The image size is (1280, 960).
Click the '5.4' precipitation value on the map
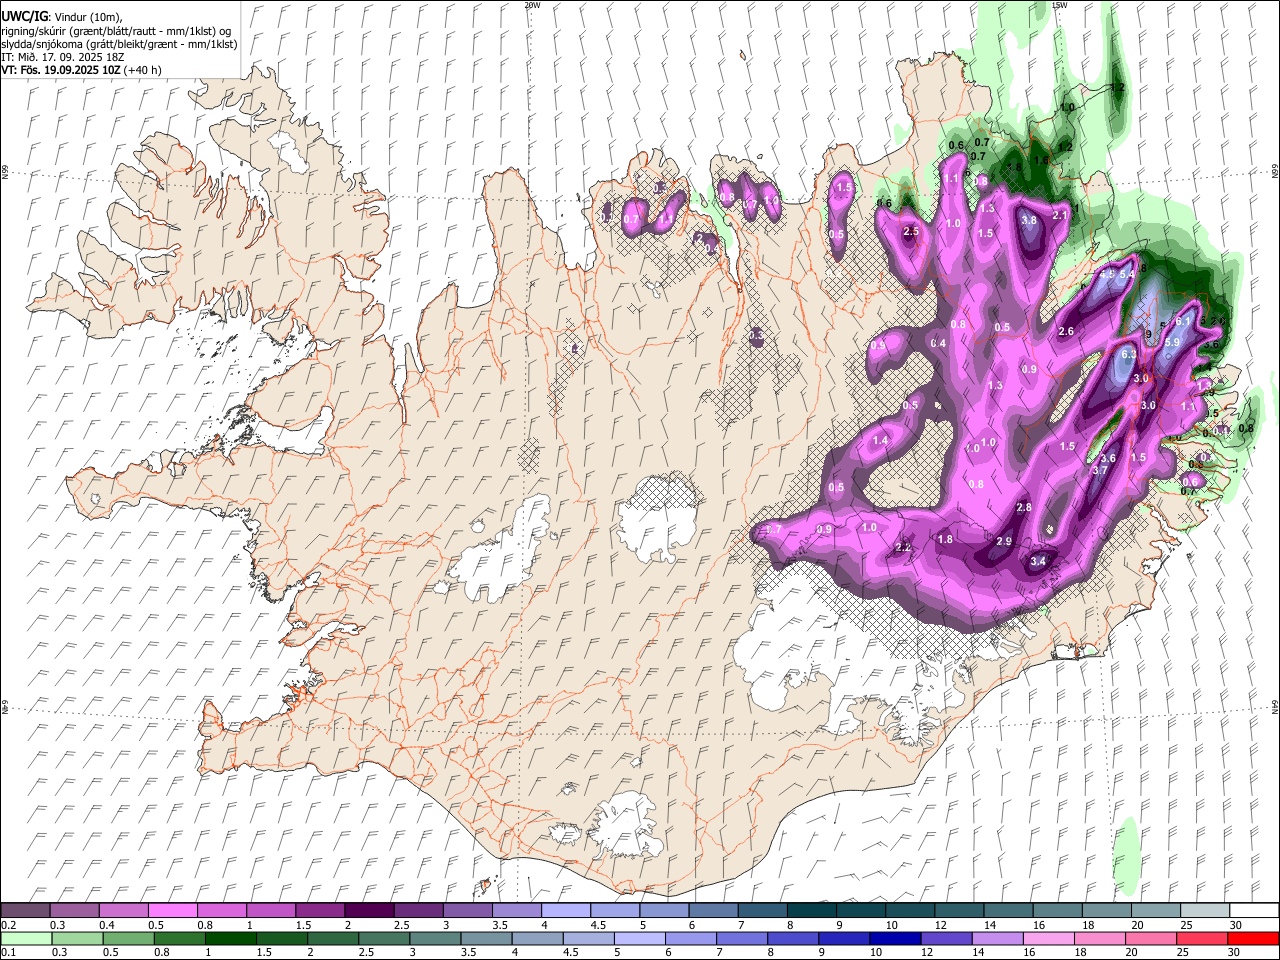(1127, 274)
